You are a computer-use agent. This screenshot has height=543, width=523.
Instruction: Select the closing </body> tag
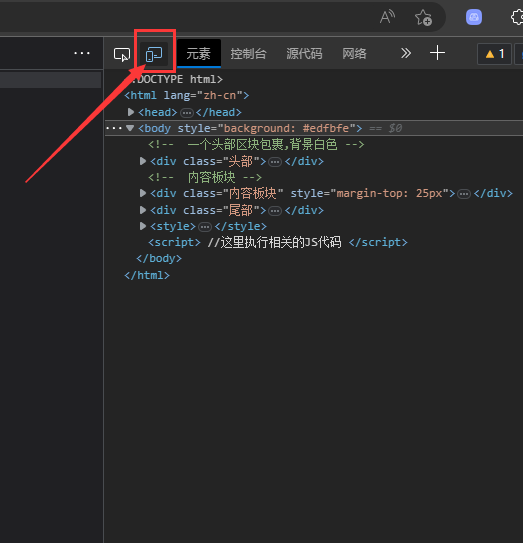click(x=159, y=258)
